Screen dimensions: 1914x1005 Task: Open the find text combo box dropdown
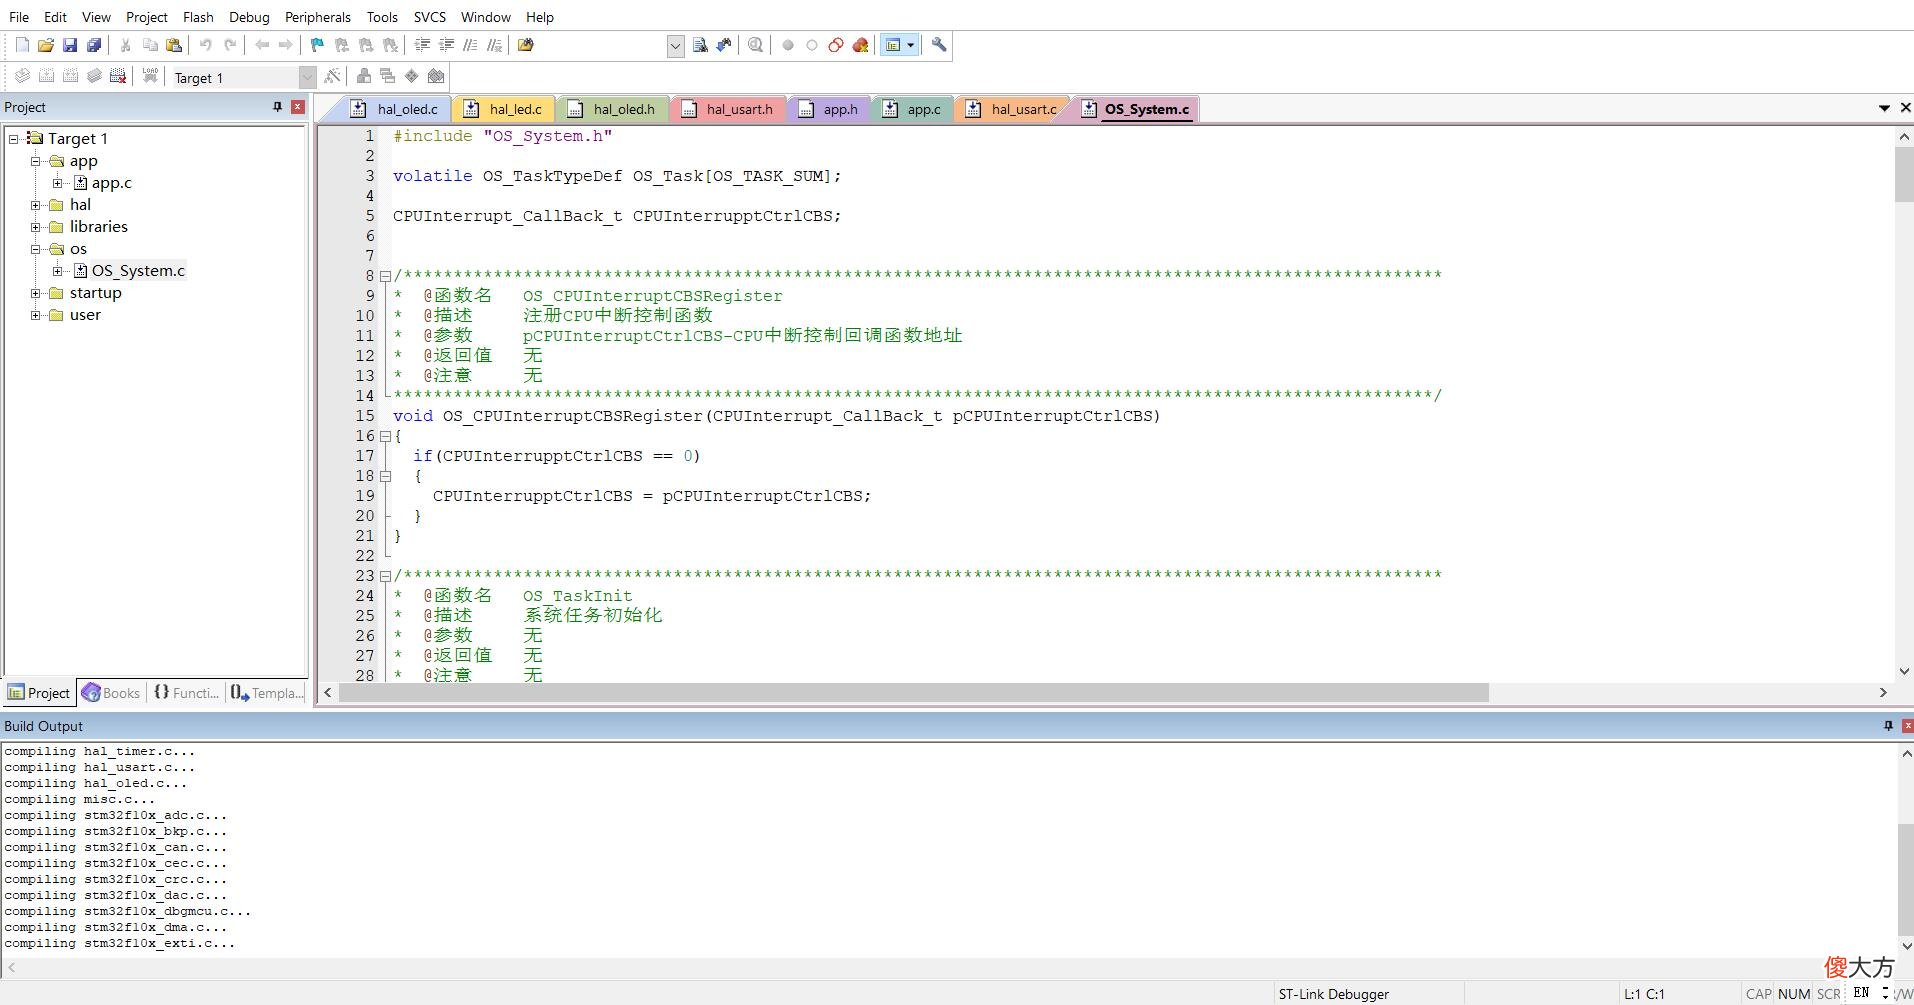pos(676,46)
